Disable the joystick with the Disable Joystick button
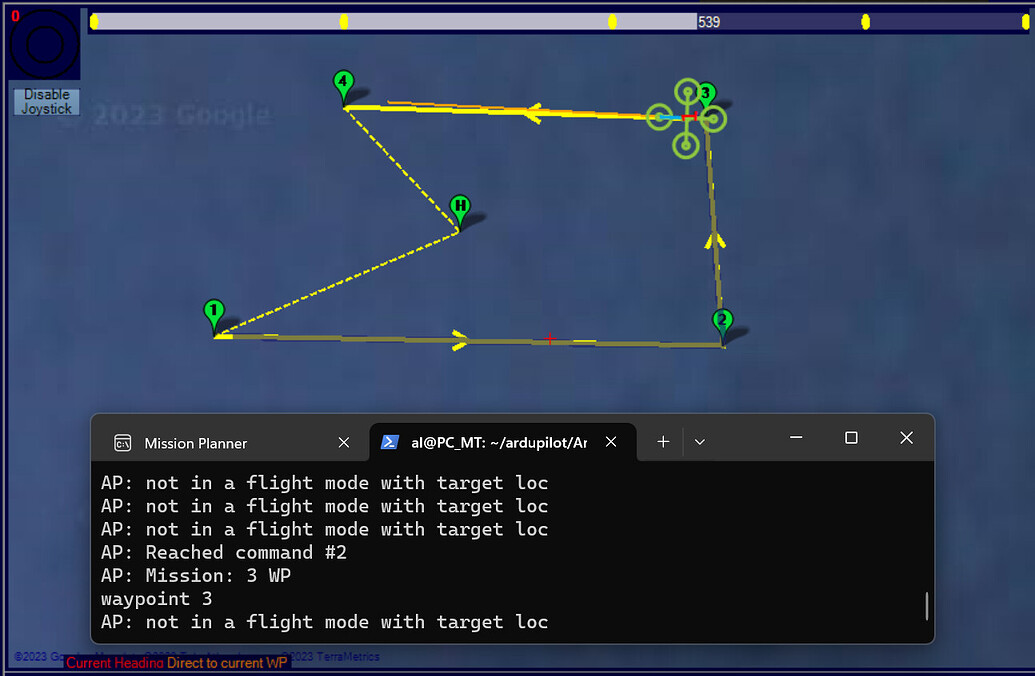The width and height of the screenshot is (1035, 676). pyautogui.click(x=45, y=101)
